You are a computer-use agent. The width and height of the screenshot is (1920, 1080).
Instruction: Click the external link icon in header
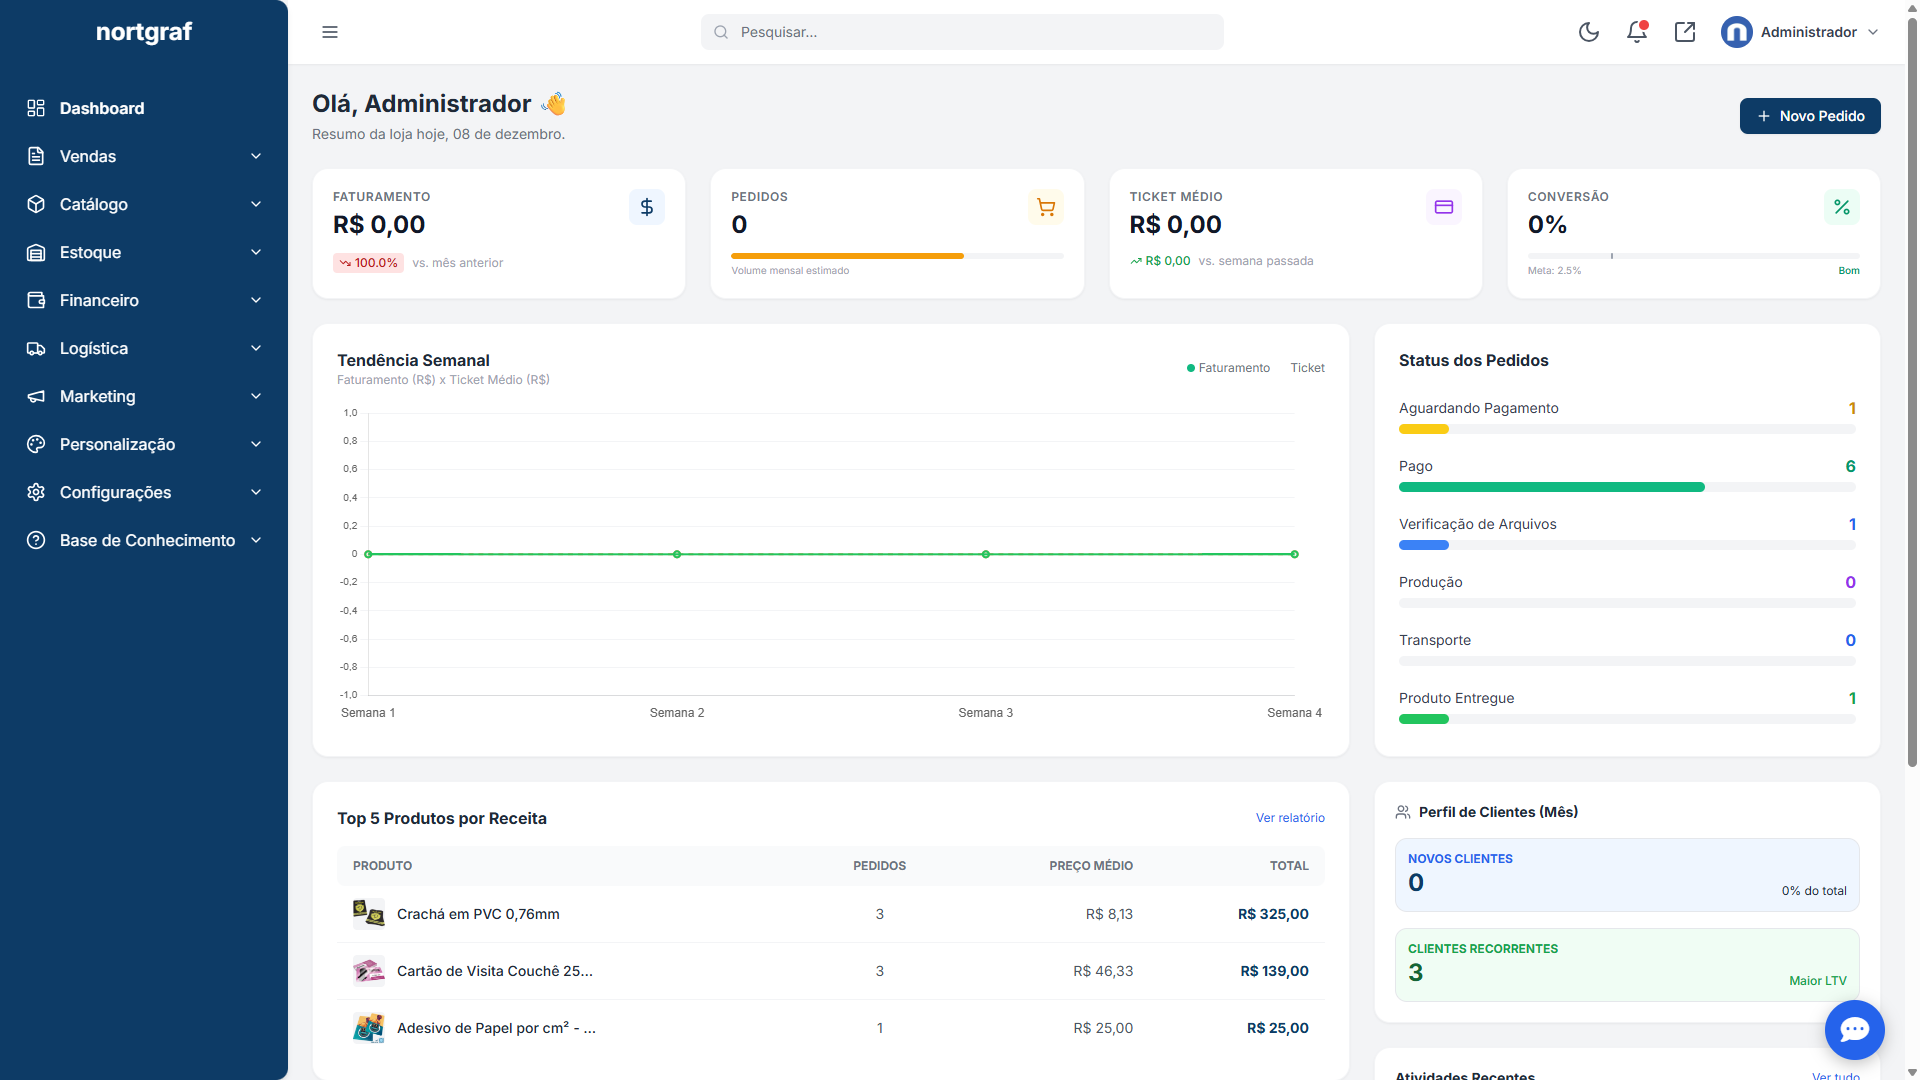pyautogui.click(x=1684, y=32)
